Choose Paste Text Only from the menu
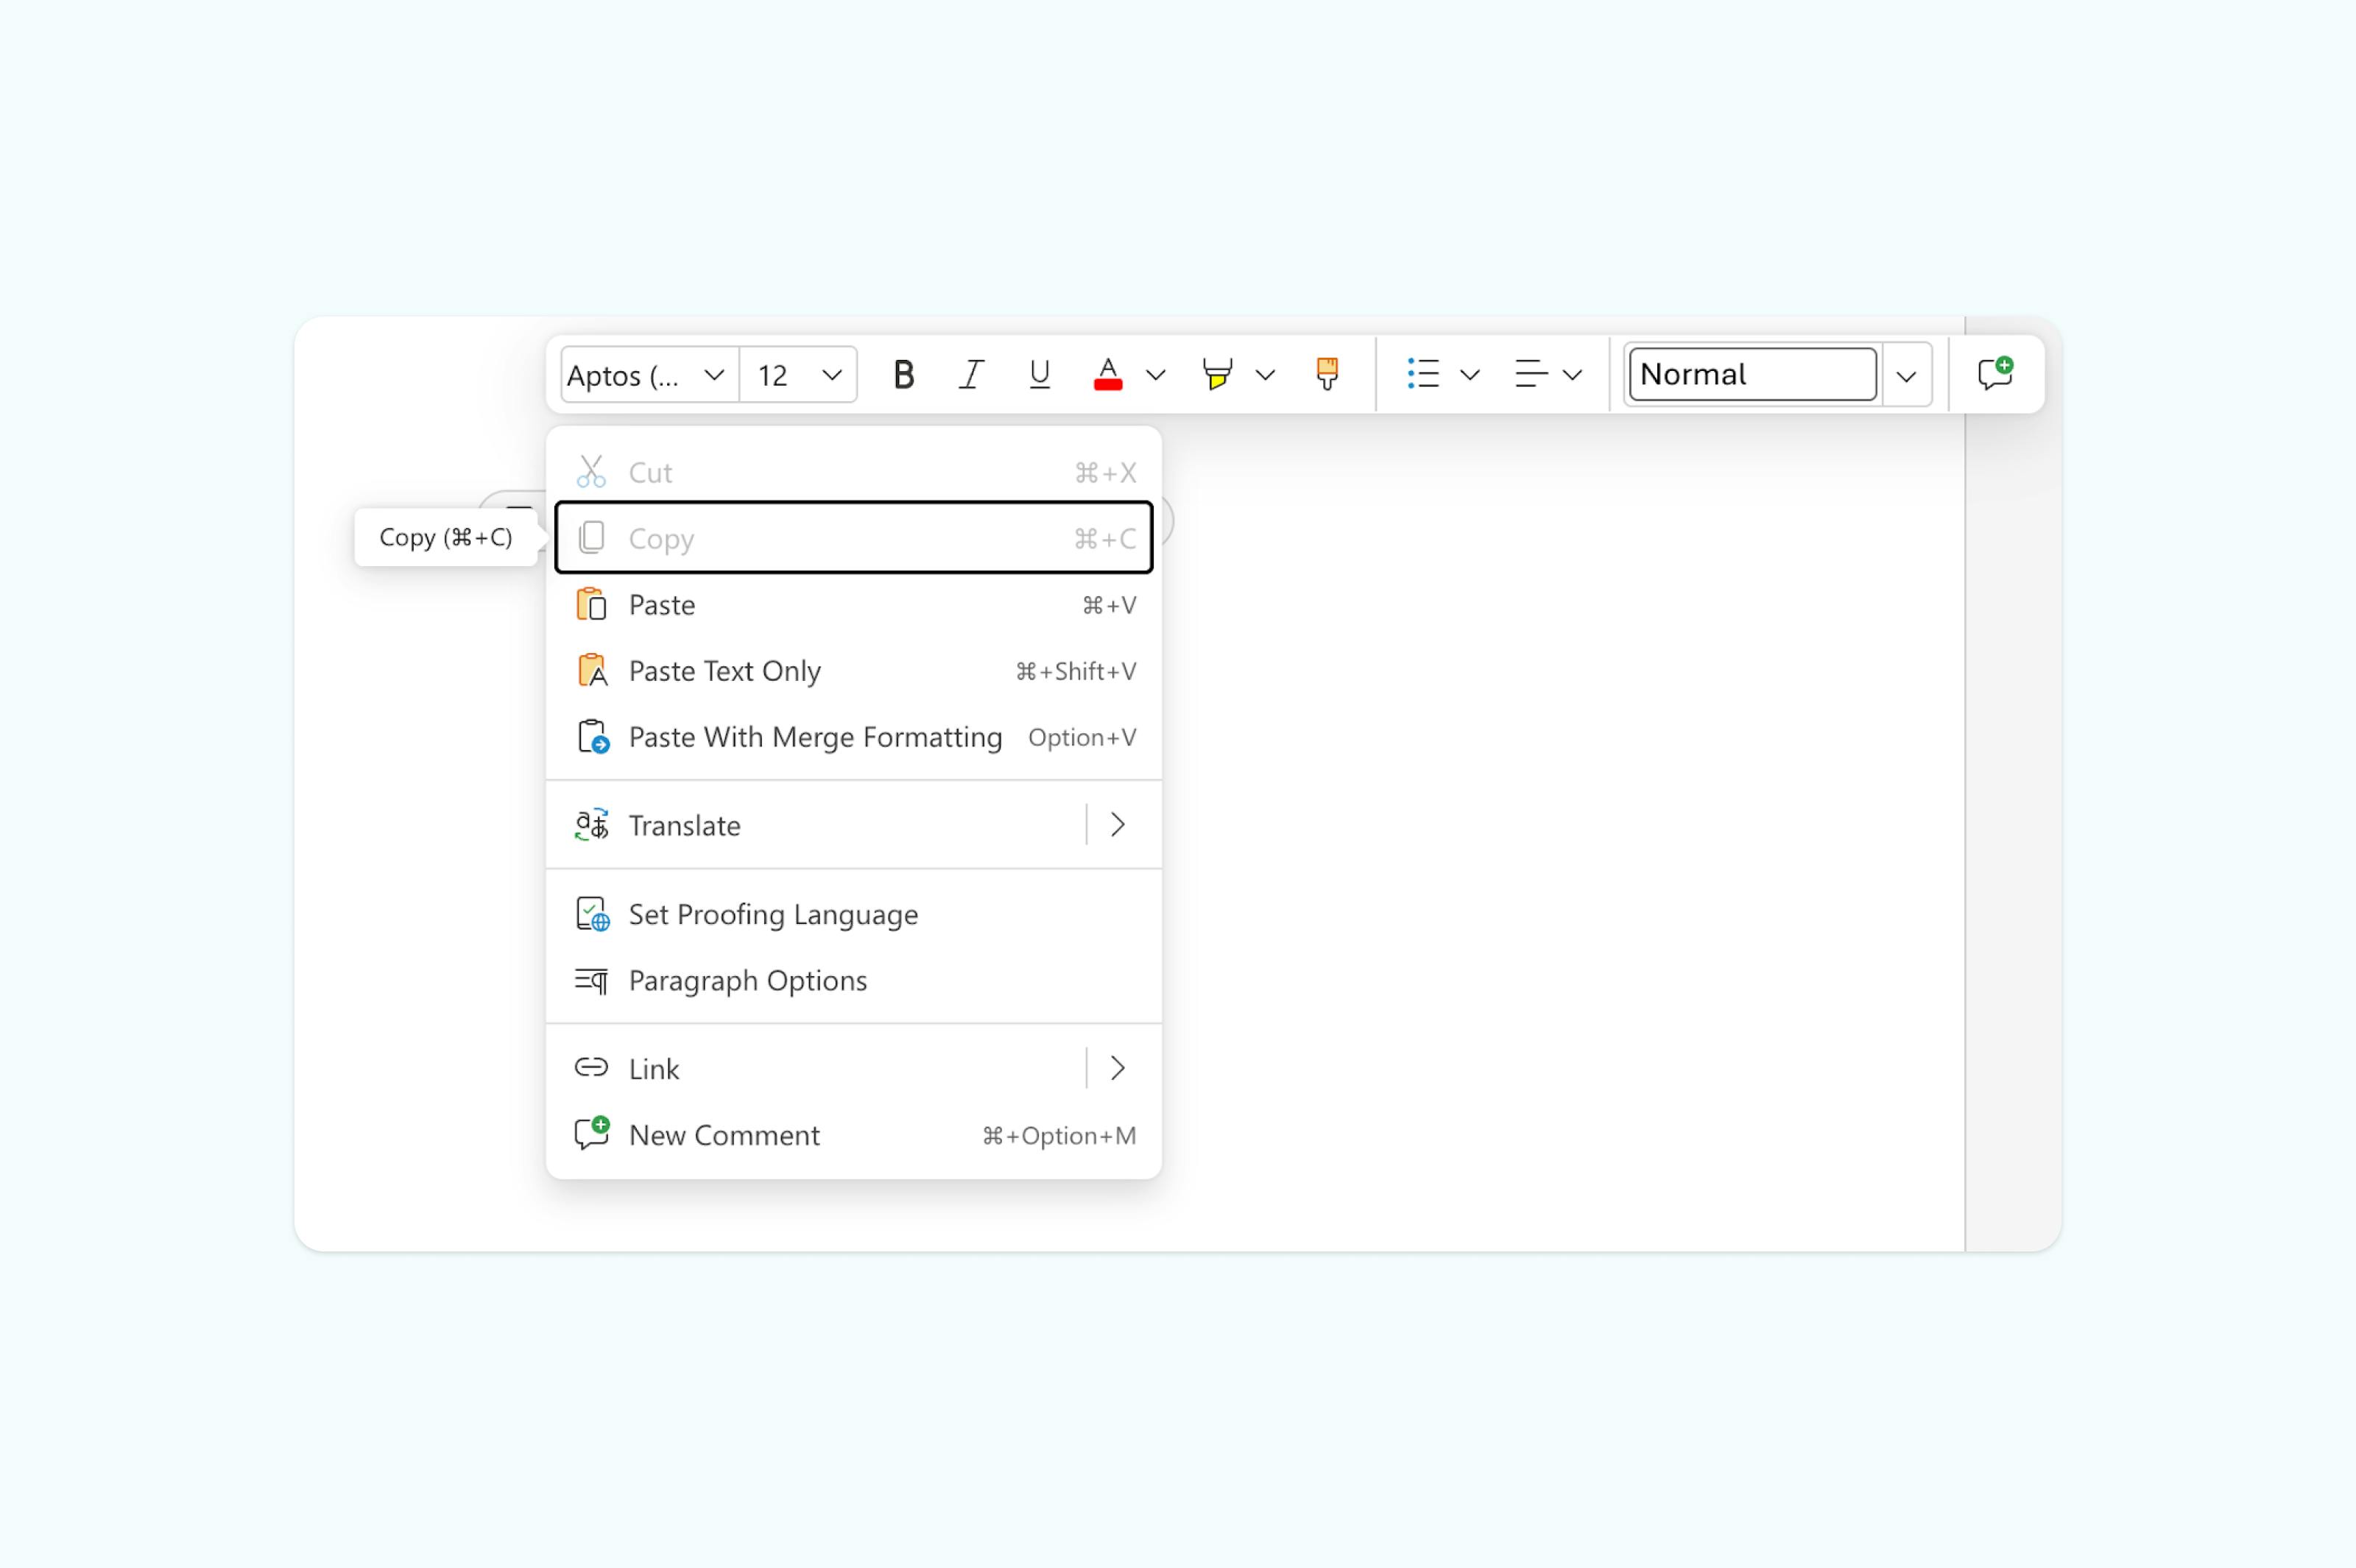This screenshot has width=2356, height=1568. pos(724,670)
